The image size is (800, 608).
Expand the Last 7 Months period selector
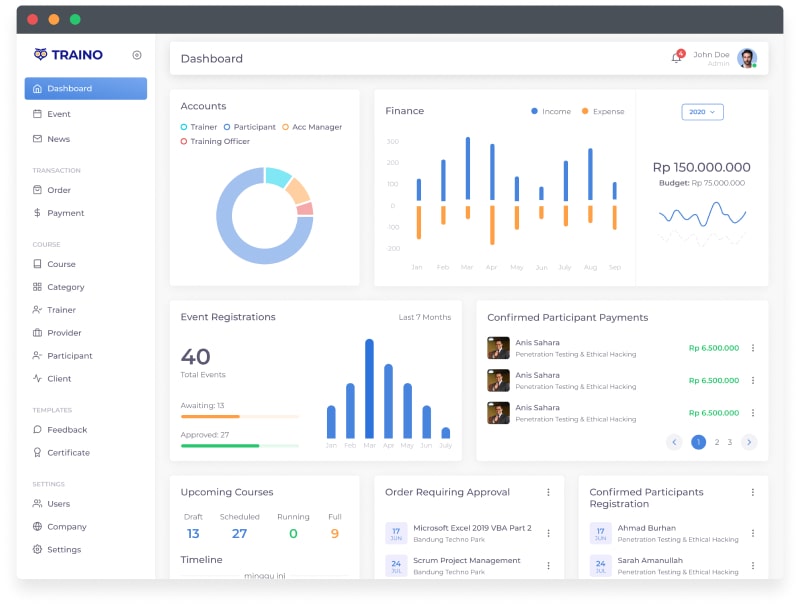point(424,317)
